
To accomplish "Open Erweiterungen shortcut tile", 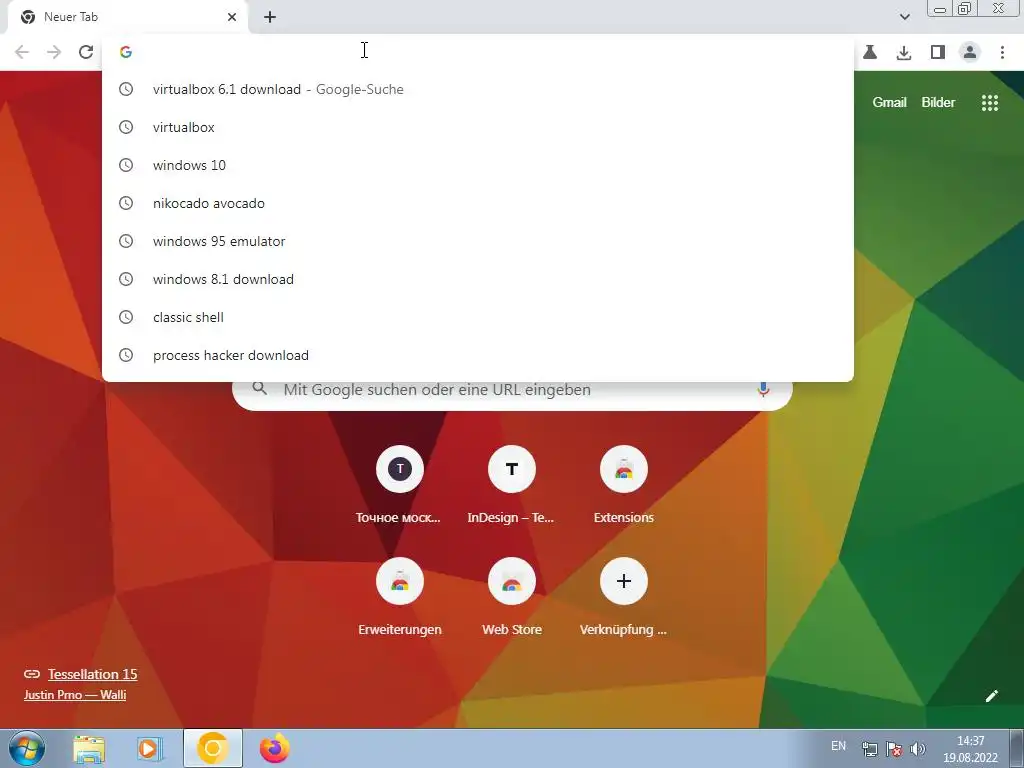I will point(400,597).
